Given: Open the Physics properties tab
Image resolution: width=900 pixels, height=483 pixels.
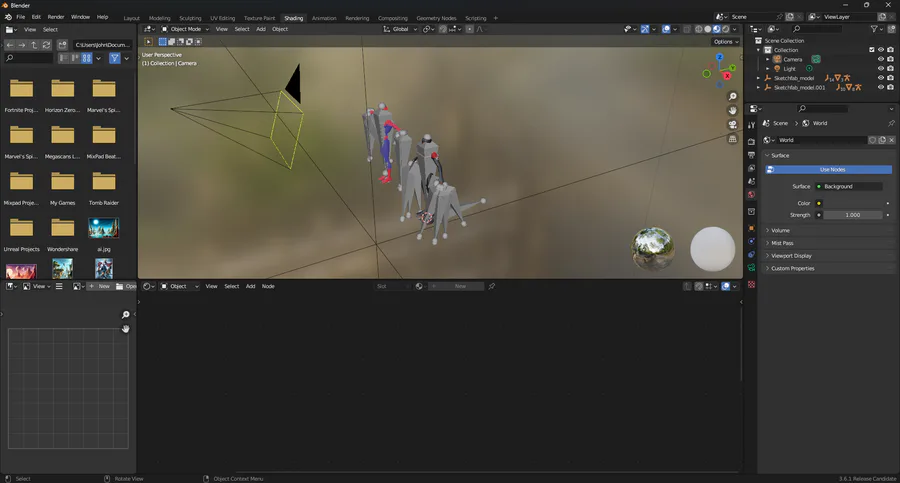Looking at the screenshot, I should pos(751,241).
